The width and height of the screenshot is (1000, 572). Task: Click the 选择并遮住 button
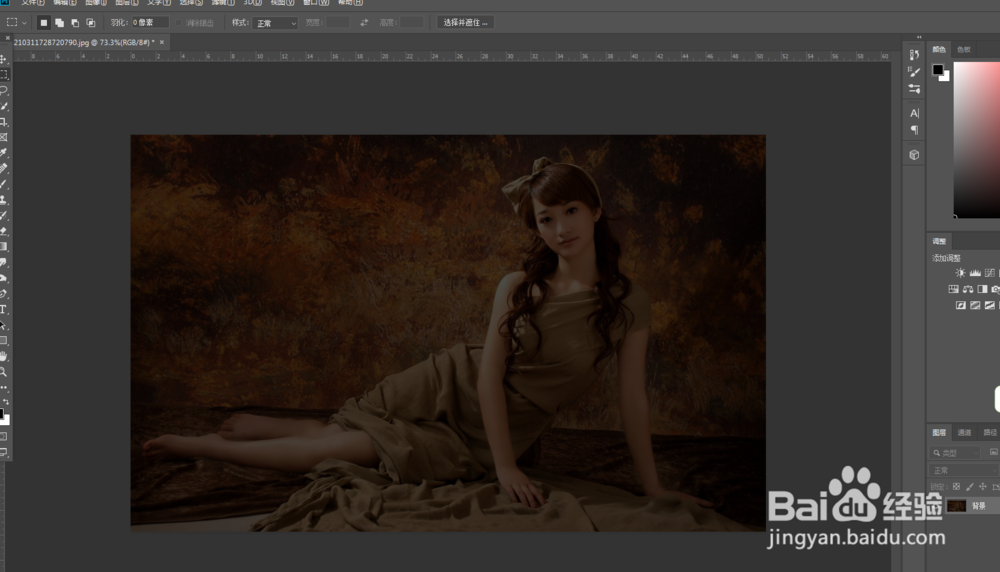[x=465, y=22]
